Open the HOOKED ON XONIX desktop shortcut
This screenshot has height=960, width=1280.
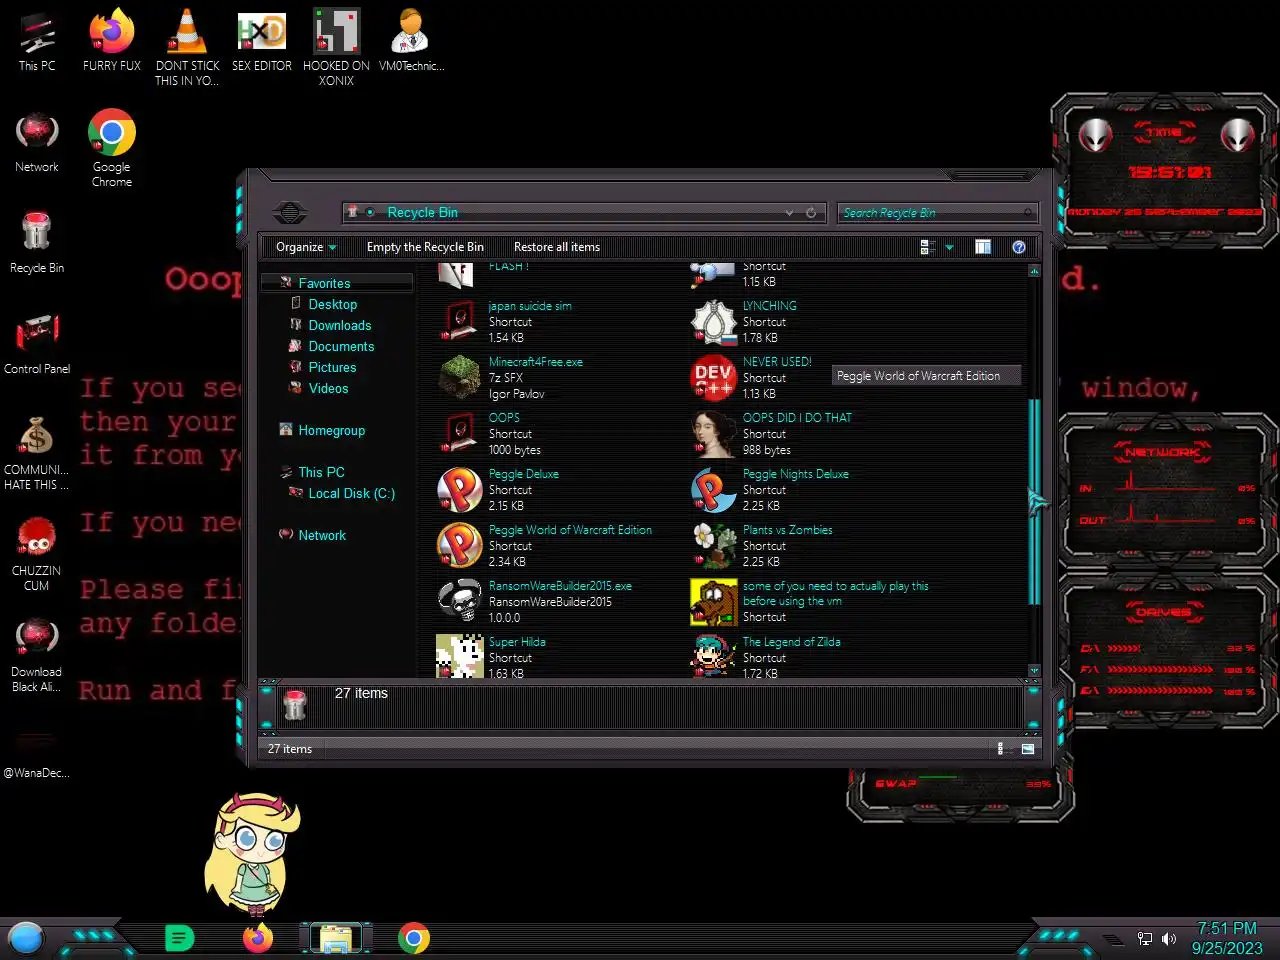[337, 48]
